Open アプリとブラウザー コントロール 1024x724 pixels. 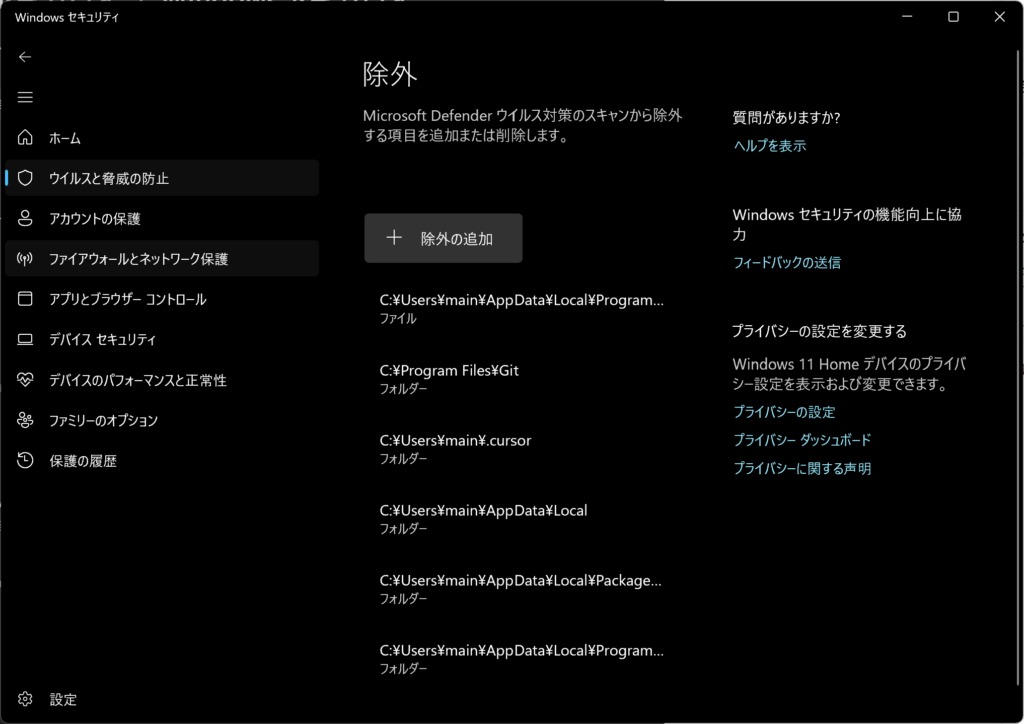(x=162, y=299)
